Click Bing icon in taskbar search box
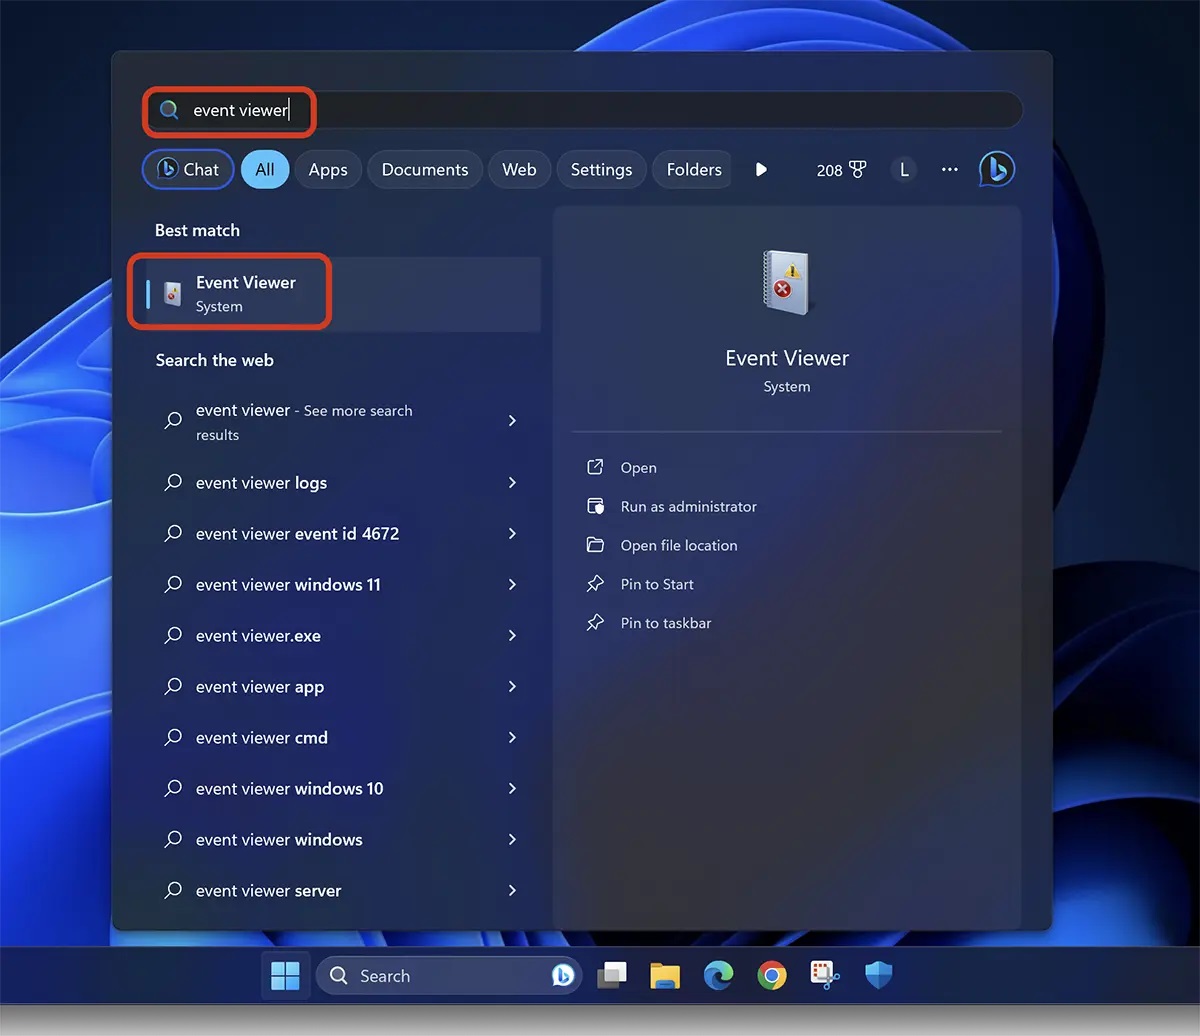The height and width of the screenshot is (1036, 1200). click(563, 976)
